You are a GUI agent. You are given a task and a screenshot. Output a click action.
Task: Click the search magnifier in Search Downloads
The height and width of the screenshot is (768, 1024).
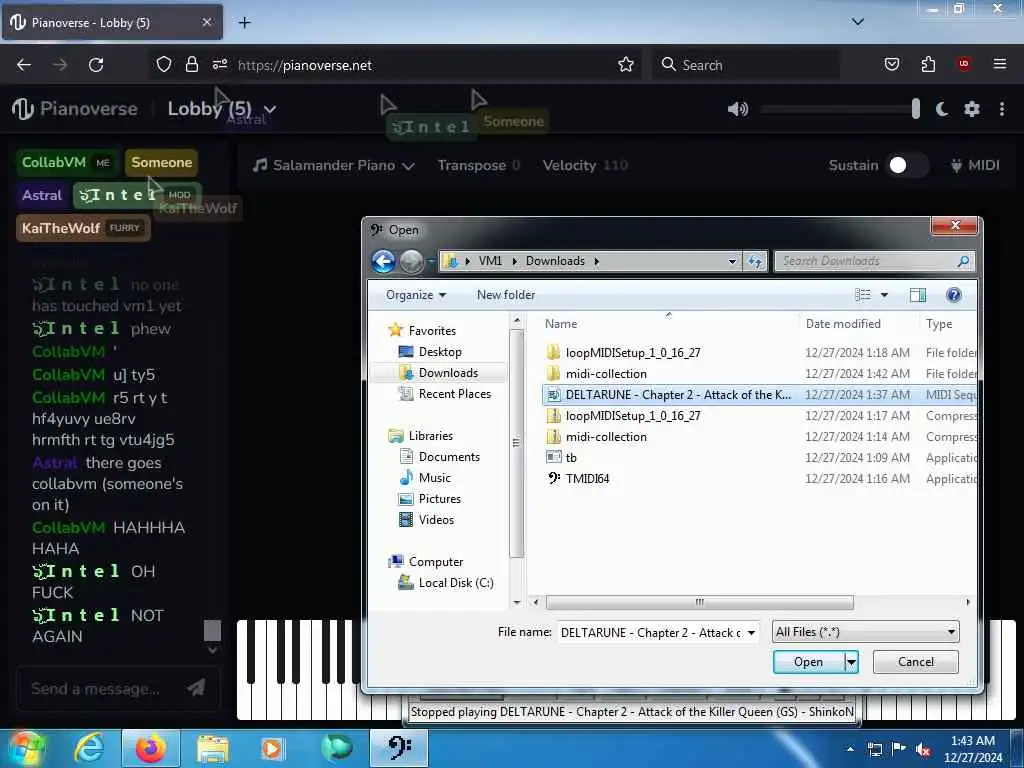[963, 261]
